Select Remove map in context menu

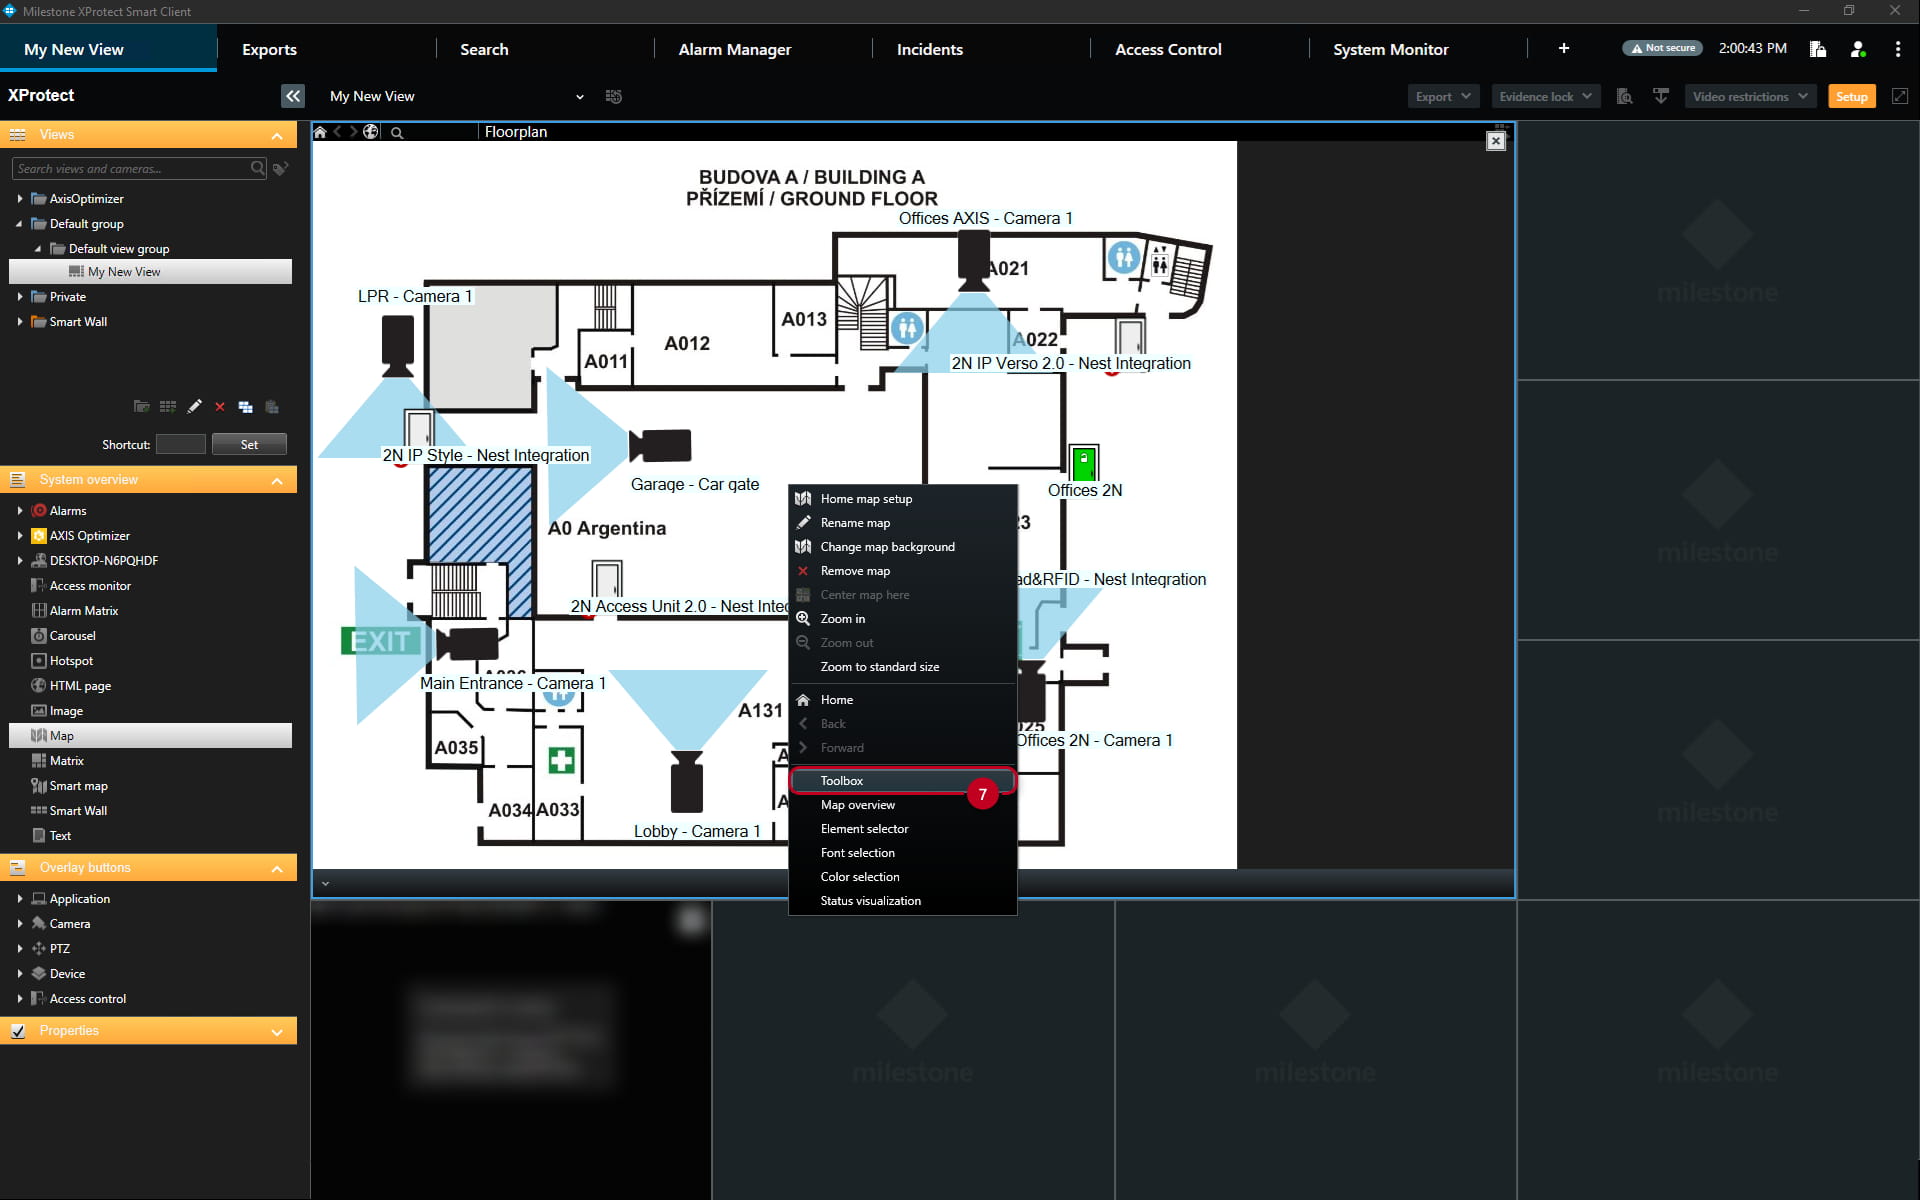tap(902, 571)
